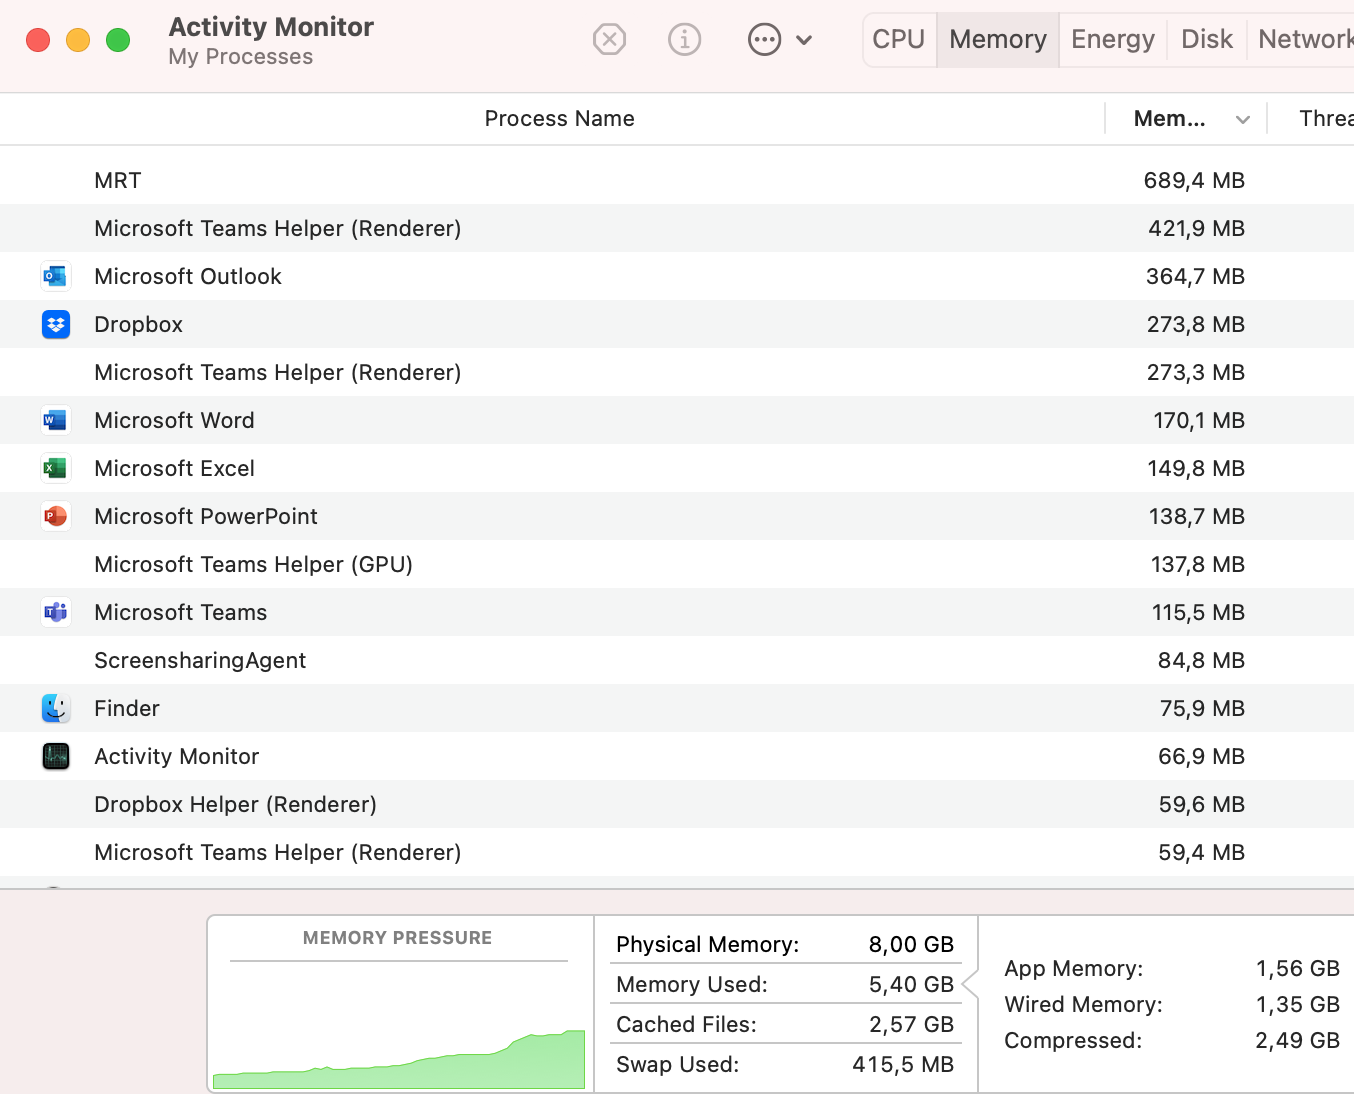
Task: Select the Microsoft Excel process name
Action: pos(174,468)
